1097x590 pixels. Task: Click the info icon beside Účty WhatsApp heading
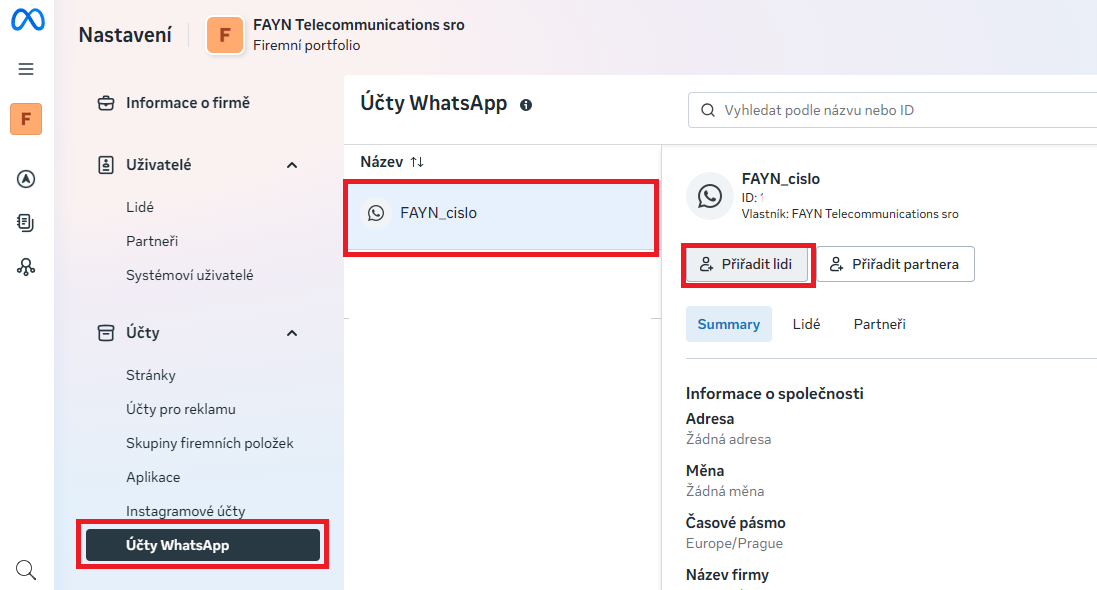(526, 105)
